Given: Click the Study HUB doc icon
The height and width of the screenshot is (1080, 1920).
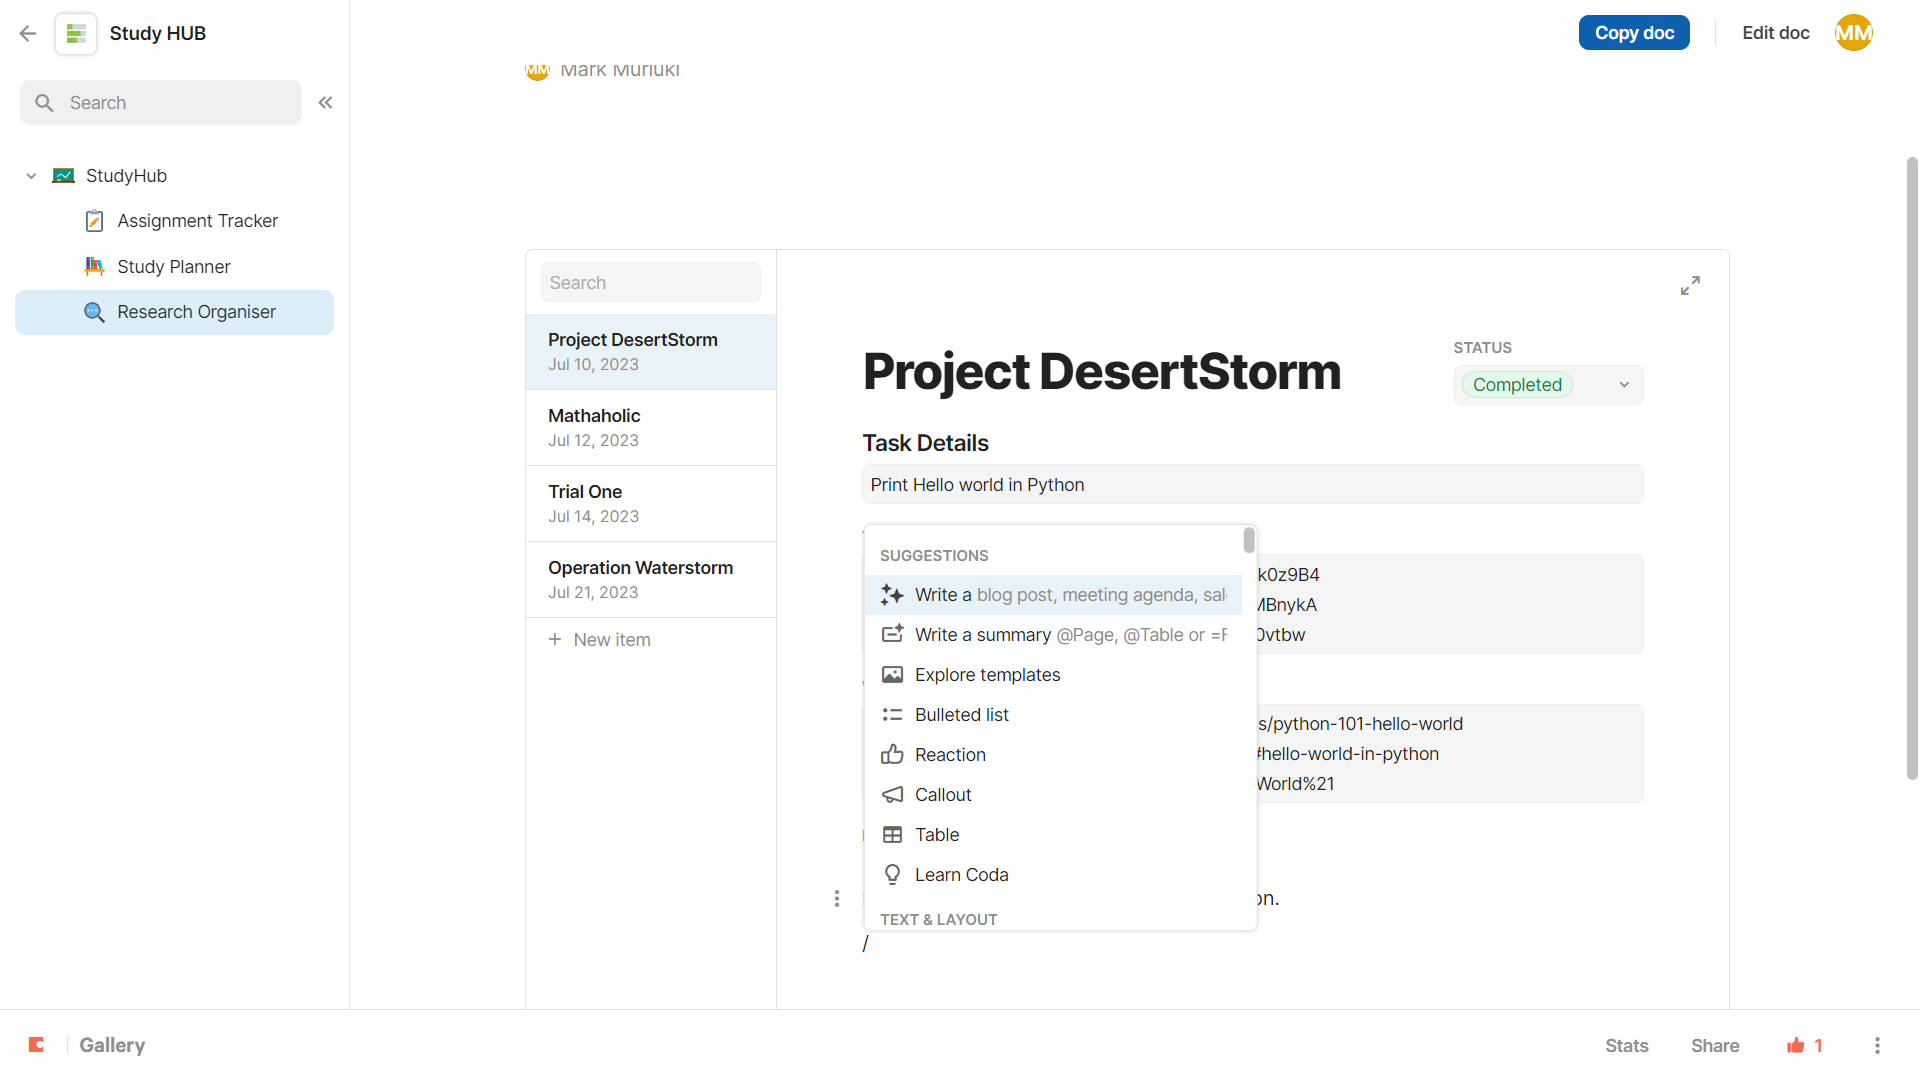Looking at the screenshot, I should point(76,33).
